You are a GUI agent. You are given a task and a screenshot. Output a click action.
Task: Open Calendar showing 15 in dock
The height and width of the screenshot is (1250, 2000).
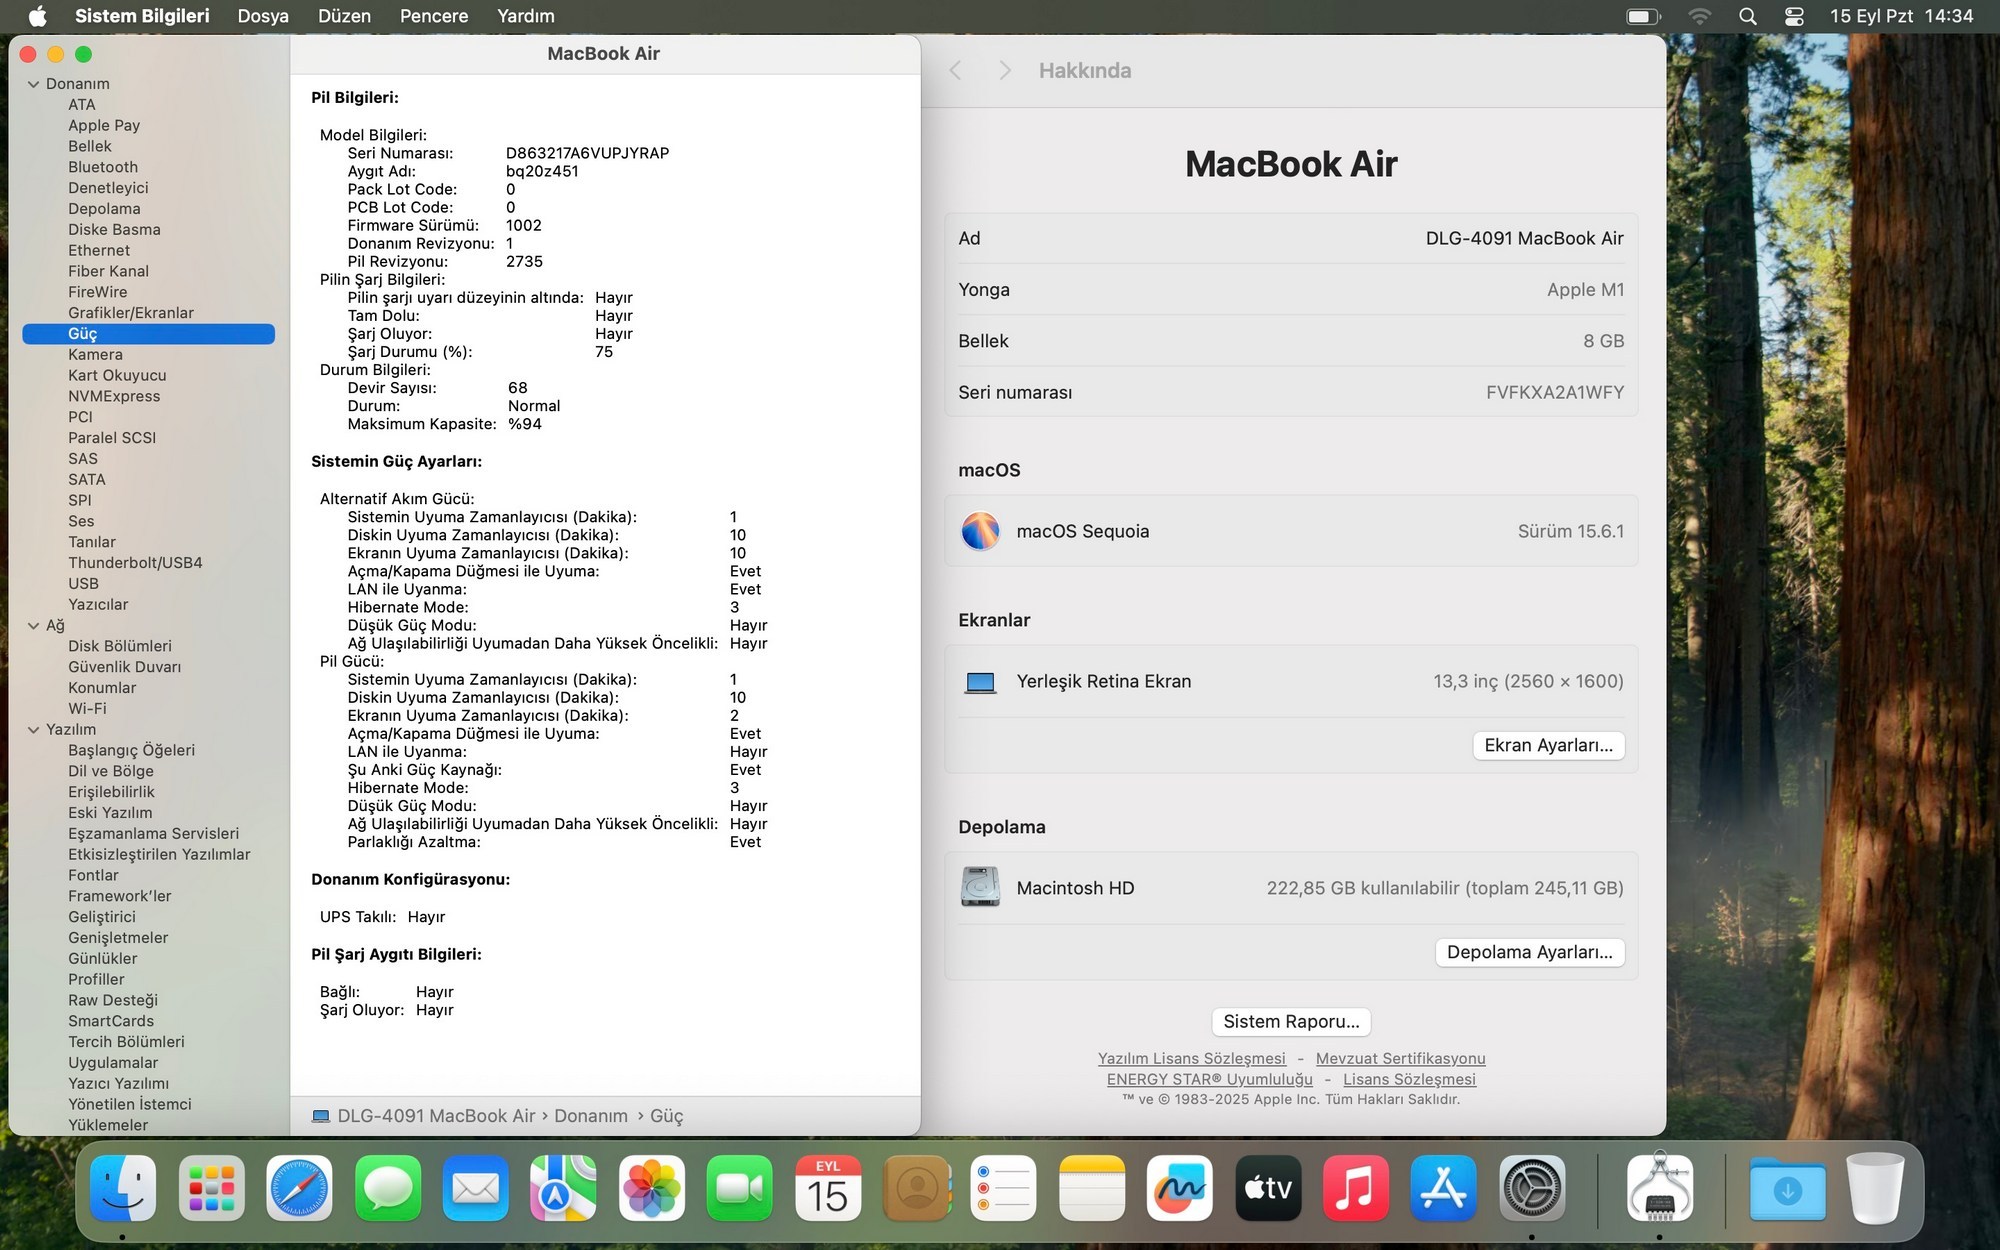pyautogui.click(x=827, y=1188)
